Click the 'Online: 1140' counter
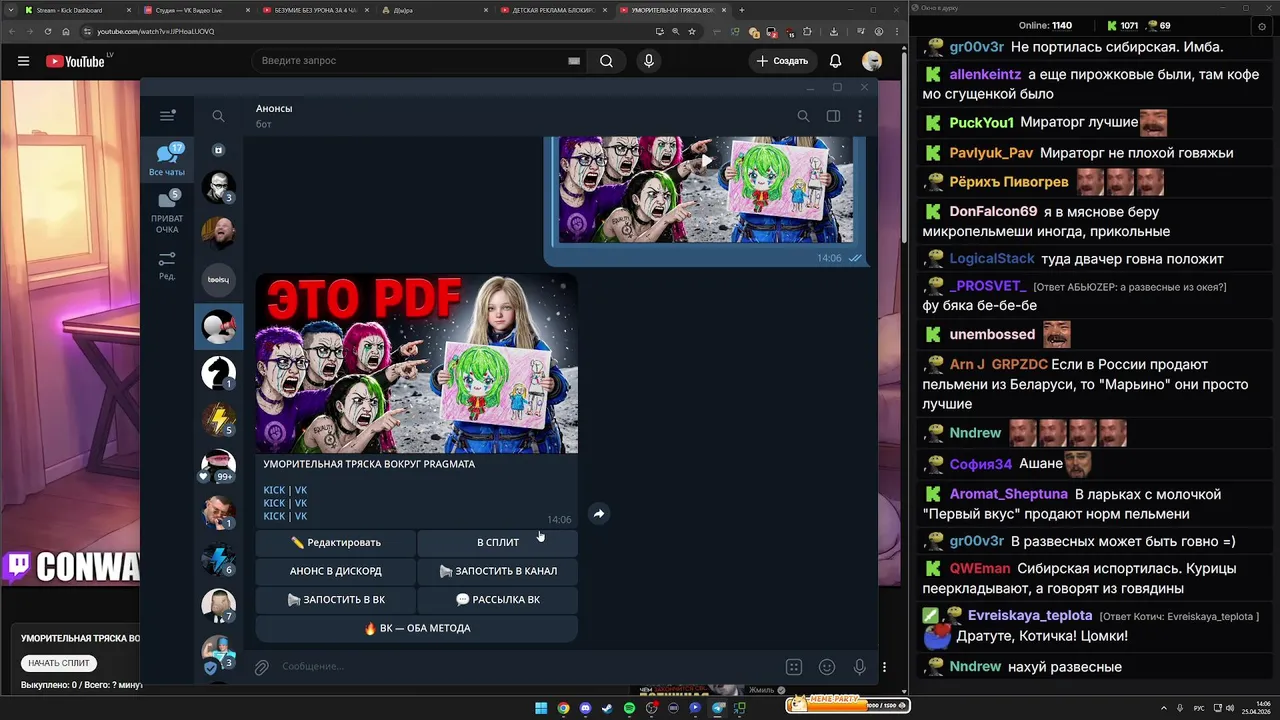The image size is (1280, 720). pyautogui.click(x=1045, y=25)
